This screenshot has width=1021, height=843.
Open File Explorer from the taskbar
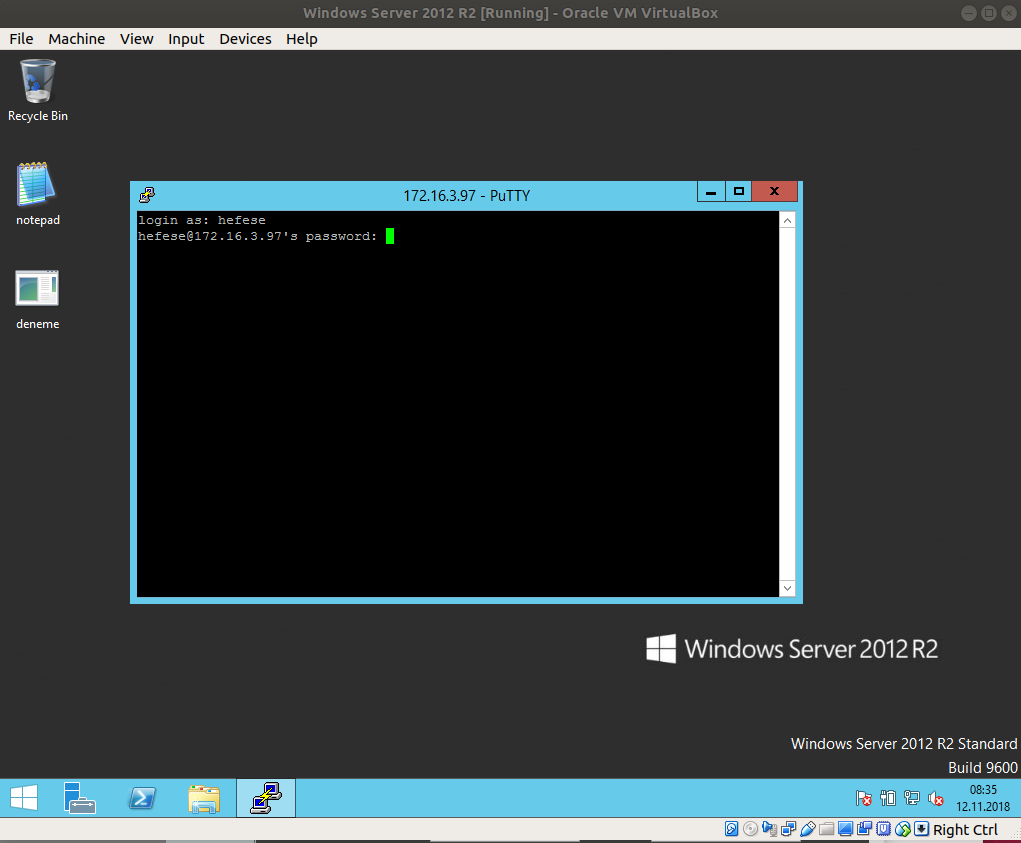(204, 798)
